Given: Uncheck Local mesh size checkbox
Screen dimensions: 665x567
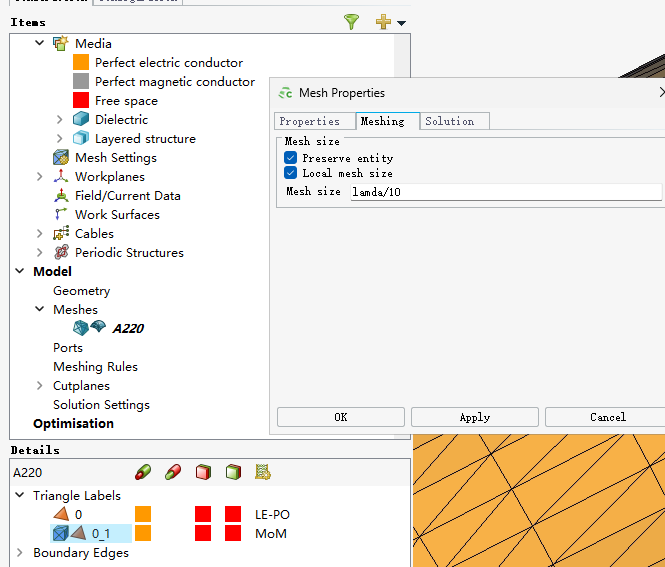Looking at the screenshot, I should point(291,173).
